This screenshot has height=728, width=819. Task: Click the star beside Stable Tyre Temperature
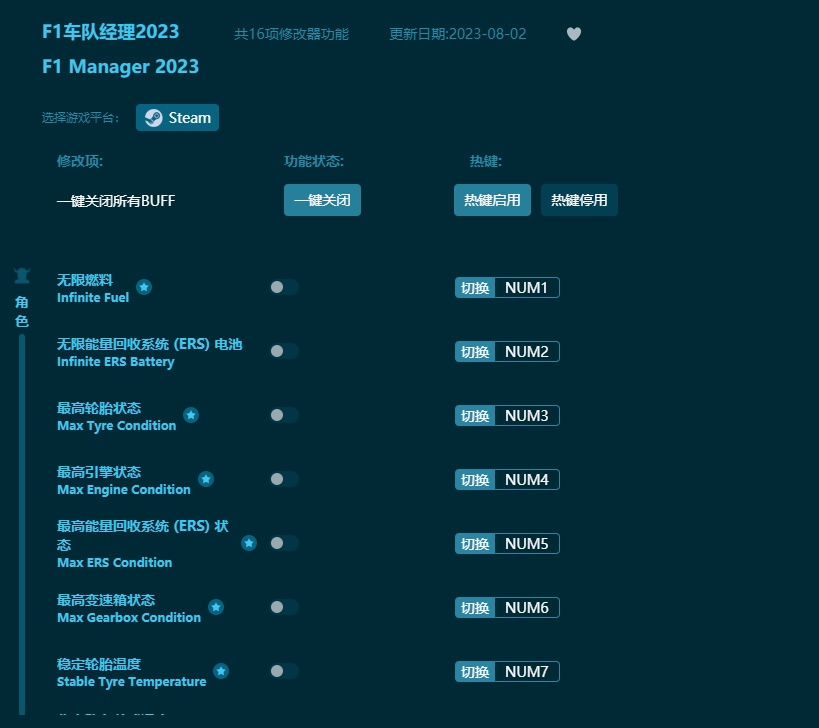point(221,670)
